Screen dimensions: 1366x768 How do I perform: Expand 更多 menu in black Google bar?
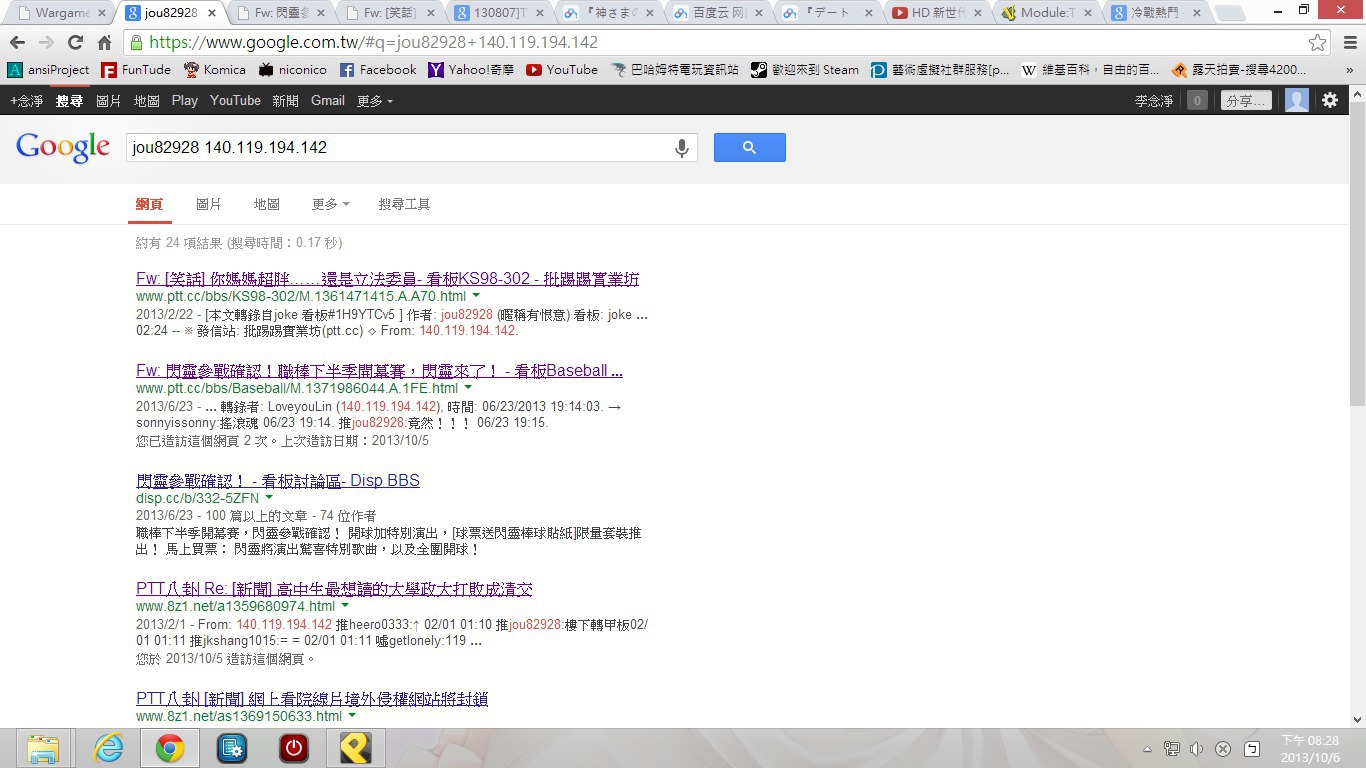coord(374,101)
